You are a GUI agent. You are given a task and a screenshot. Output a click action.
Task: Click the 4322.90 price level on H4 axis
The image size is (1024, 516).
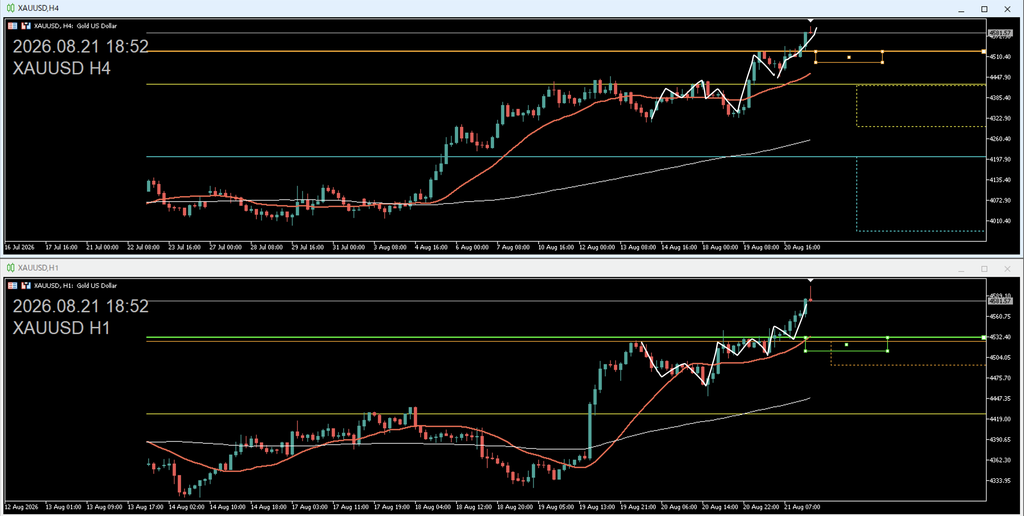[x=1000, y=118]
